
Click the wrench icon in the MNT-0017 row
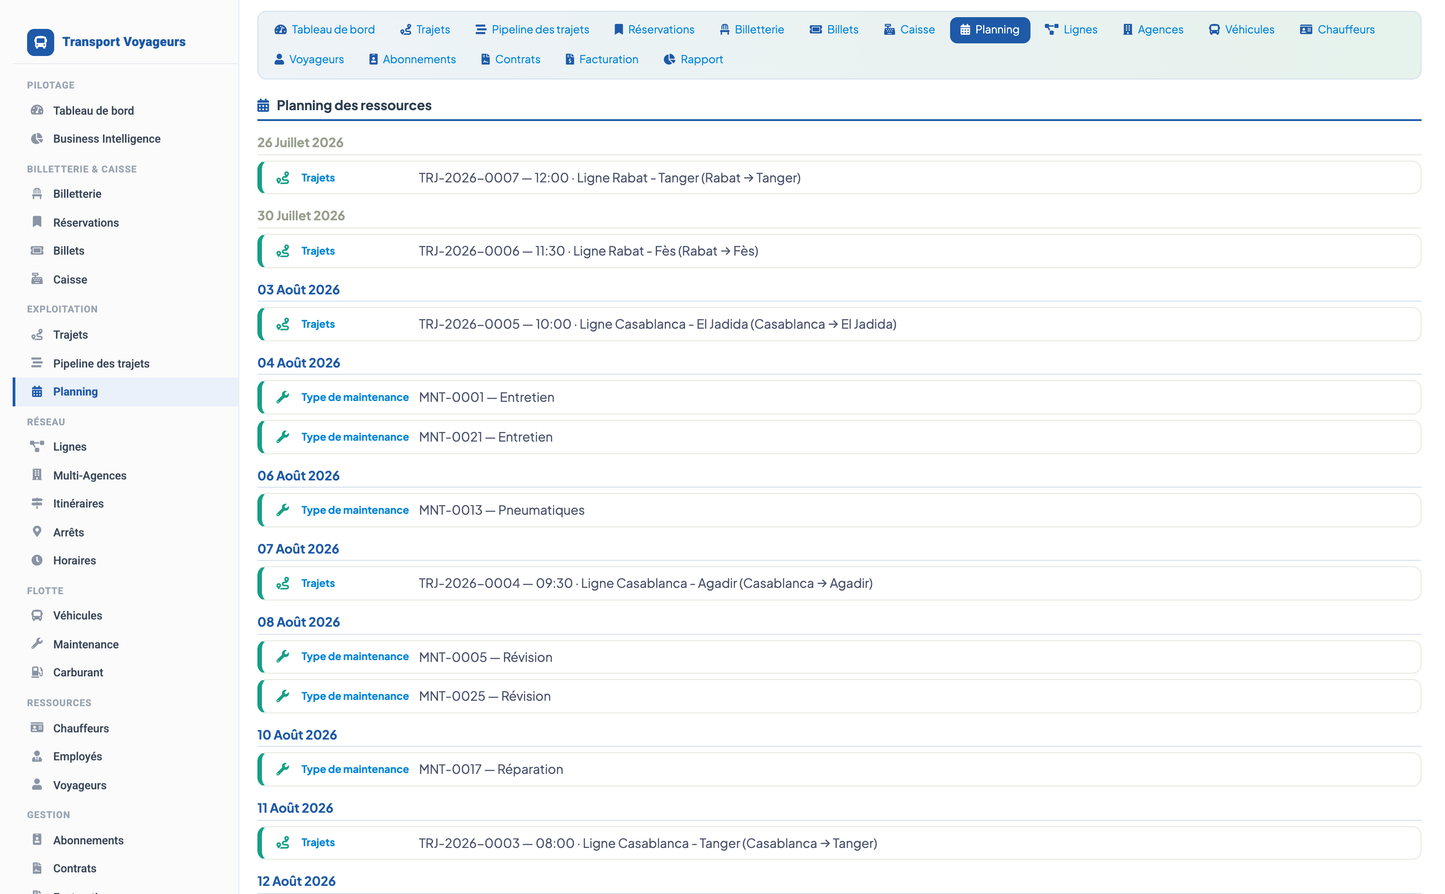[x=283, y=769]
